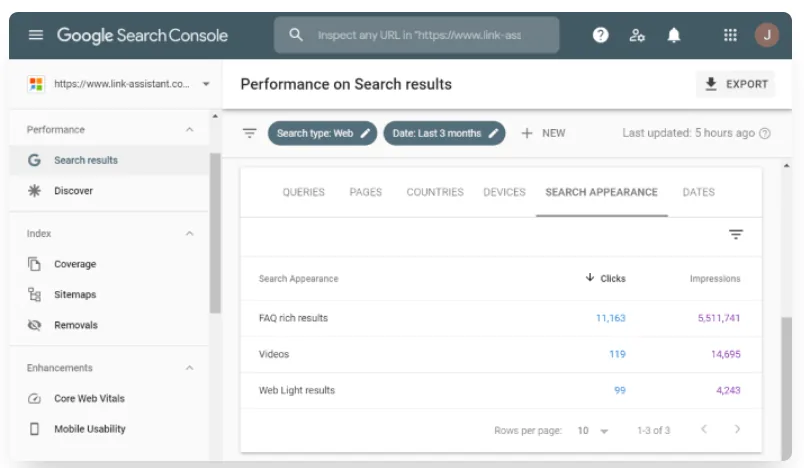Go to the next page arrow
This screenshot has height=468, width=804.
737,429
